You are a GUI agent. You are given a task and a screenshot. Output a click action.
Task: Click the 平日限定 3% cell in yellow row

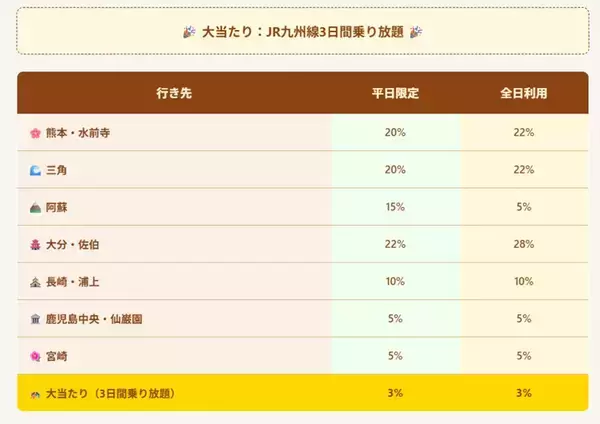pyautogui.click(x=394, y=393)
